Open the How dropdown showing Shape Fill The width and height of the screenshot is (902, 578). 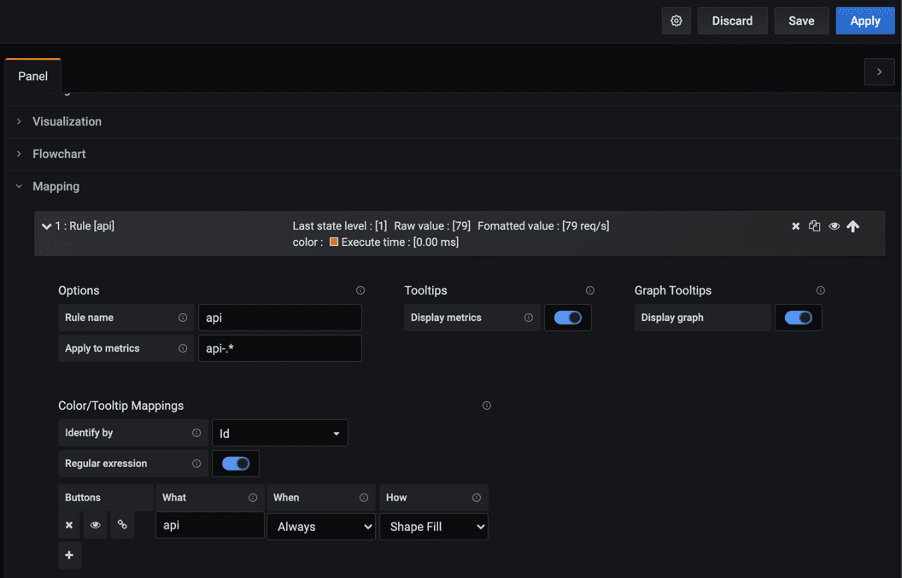point(433,526)
